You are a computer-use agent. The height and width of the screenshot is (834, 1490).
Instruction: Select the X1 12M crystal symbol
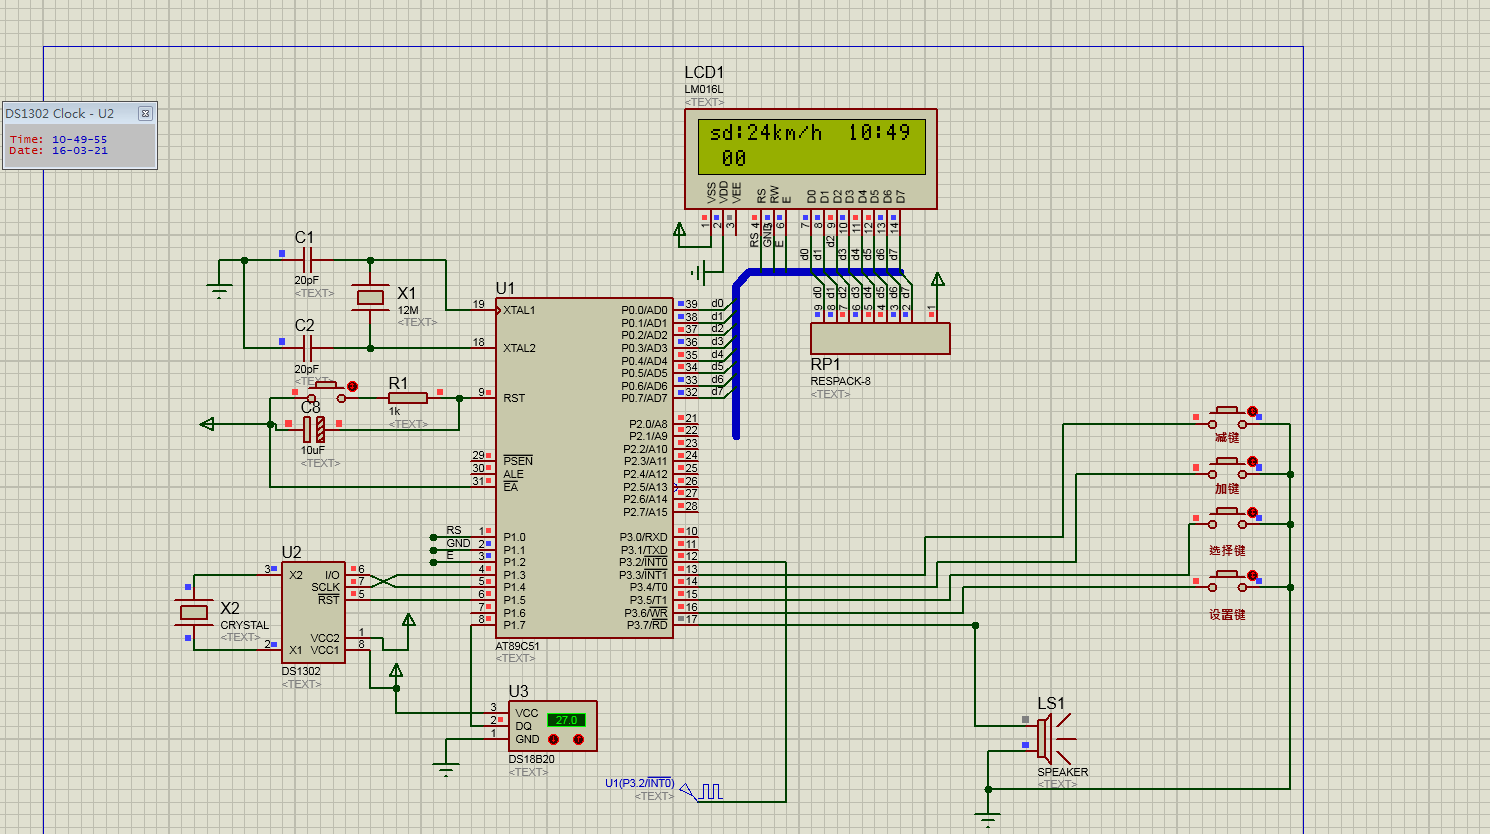point(371,297)
